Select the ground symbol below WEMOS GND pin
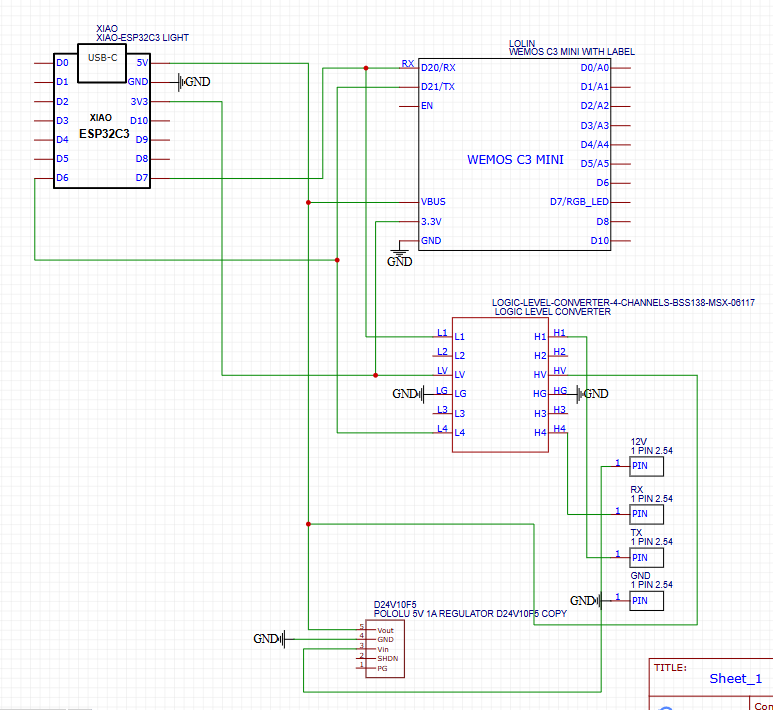The width and height of the screenshot is (773, 710). point(399,260)
